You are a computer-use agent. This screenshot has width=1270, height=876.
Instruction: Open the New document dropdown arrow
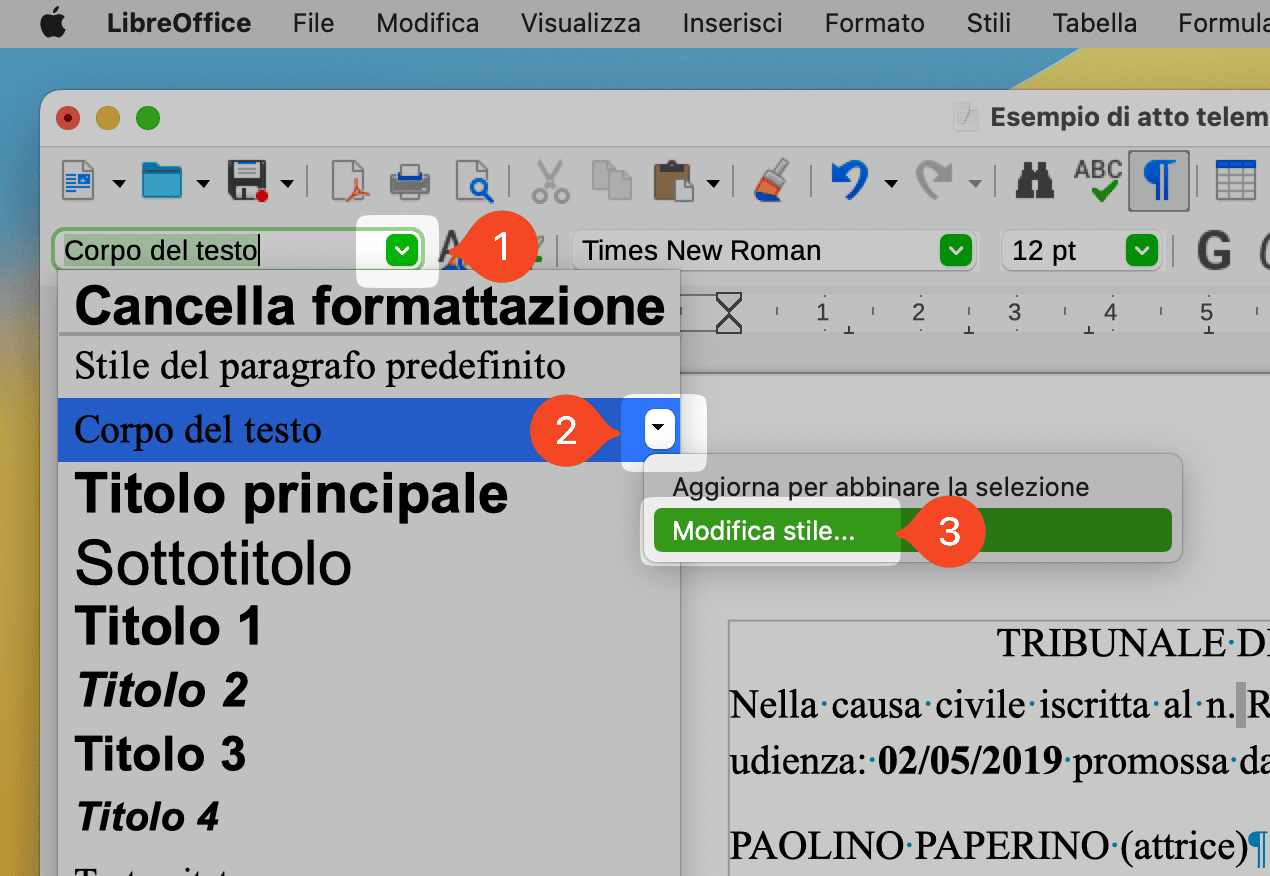[x=119, y=183]
